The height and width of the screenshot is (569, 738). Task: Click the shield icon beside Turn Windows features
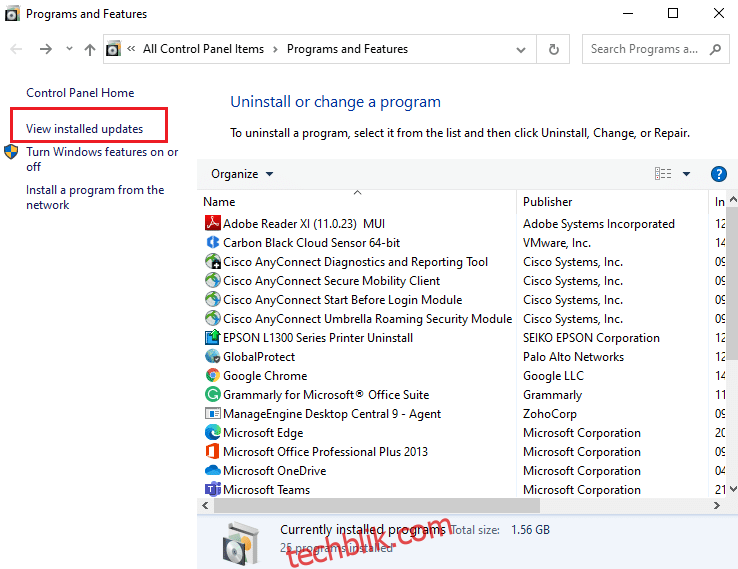pyautogui.click(x=11, y=152)
